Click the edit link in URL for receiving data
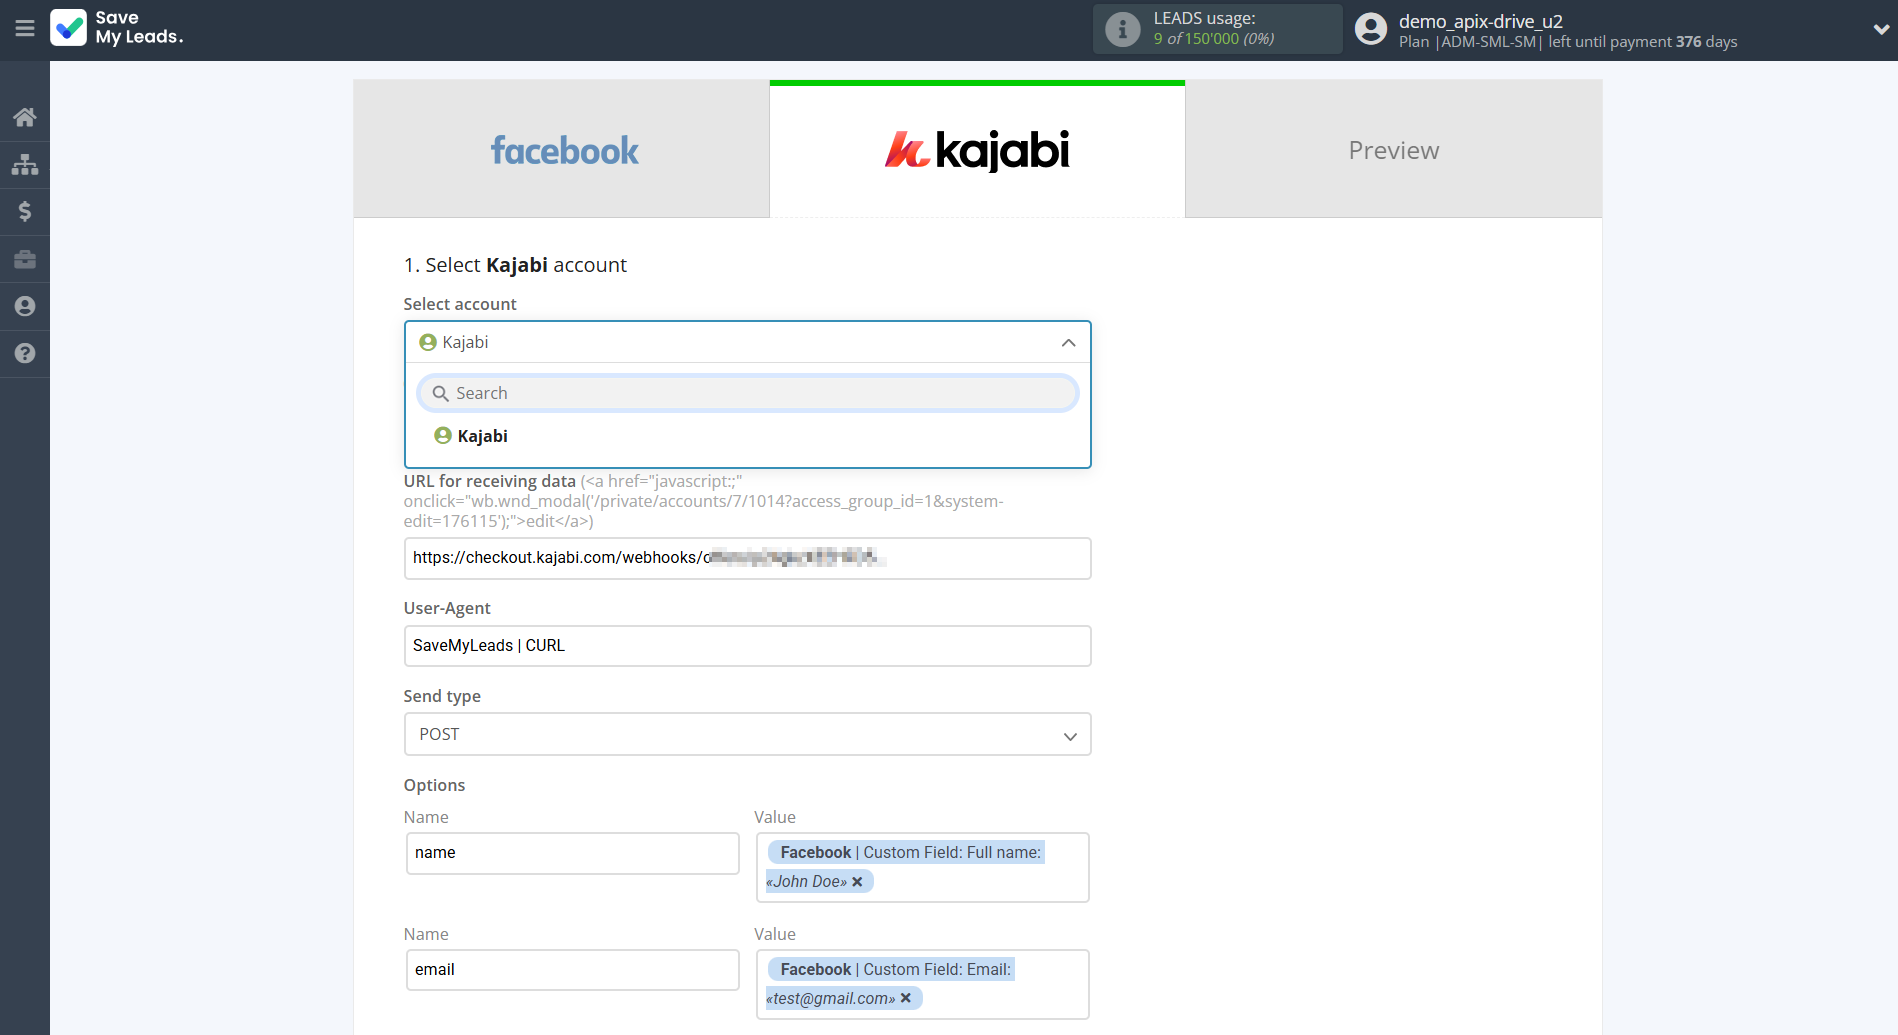 [540, 520]
